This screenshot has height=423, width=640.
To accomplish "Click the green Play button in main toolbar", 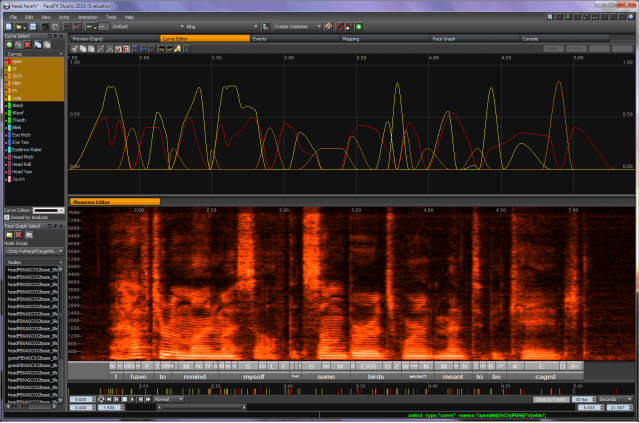I will pyautogui.click(x=359, y=27).
